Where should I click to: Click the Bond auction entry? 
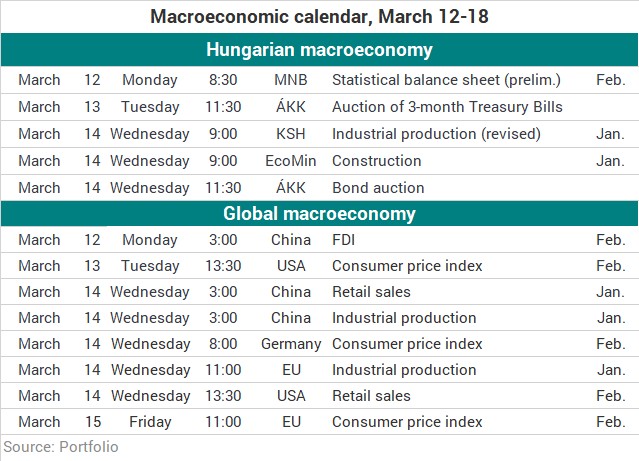[319, 187]
